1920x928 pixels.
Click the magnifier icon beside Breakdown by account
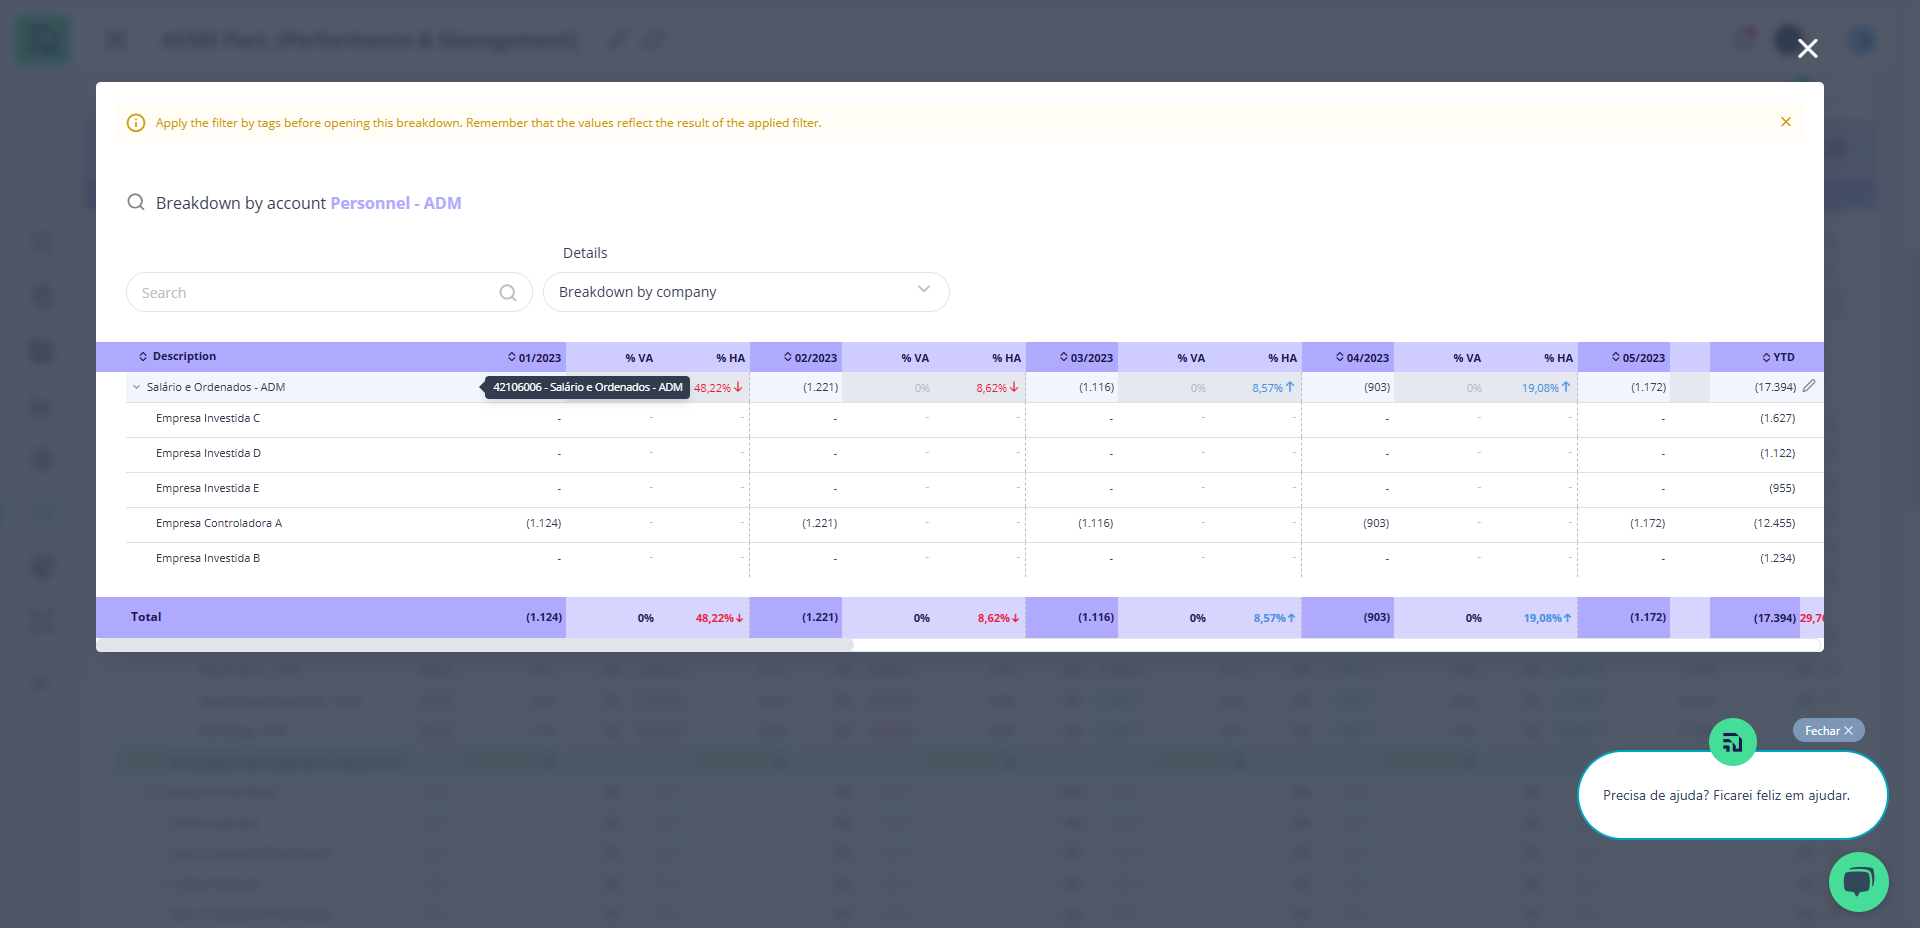coord(136,202)
